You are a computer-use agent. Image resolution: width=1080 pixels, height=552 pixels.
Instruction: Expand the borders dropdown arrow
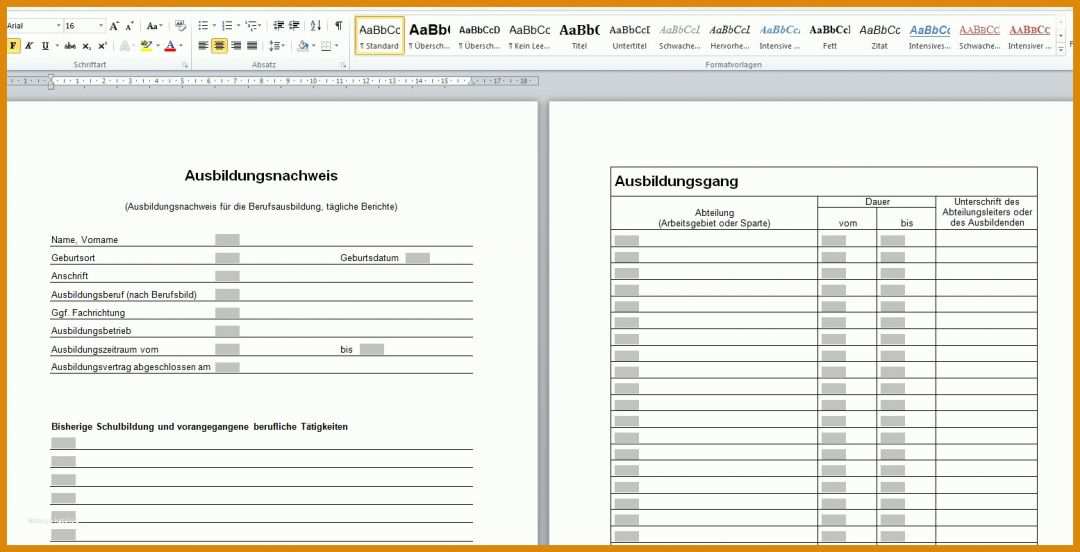pos(337,46)
